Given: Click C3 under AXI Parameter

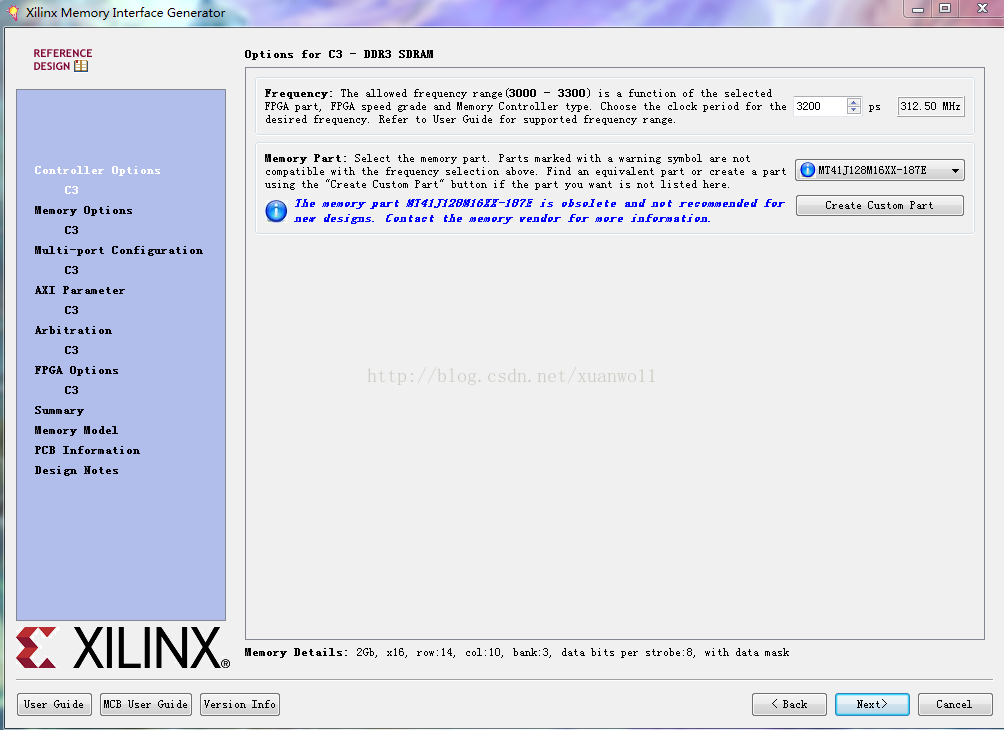Looking at the screenshot, I should (71, 310).
